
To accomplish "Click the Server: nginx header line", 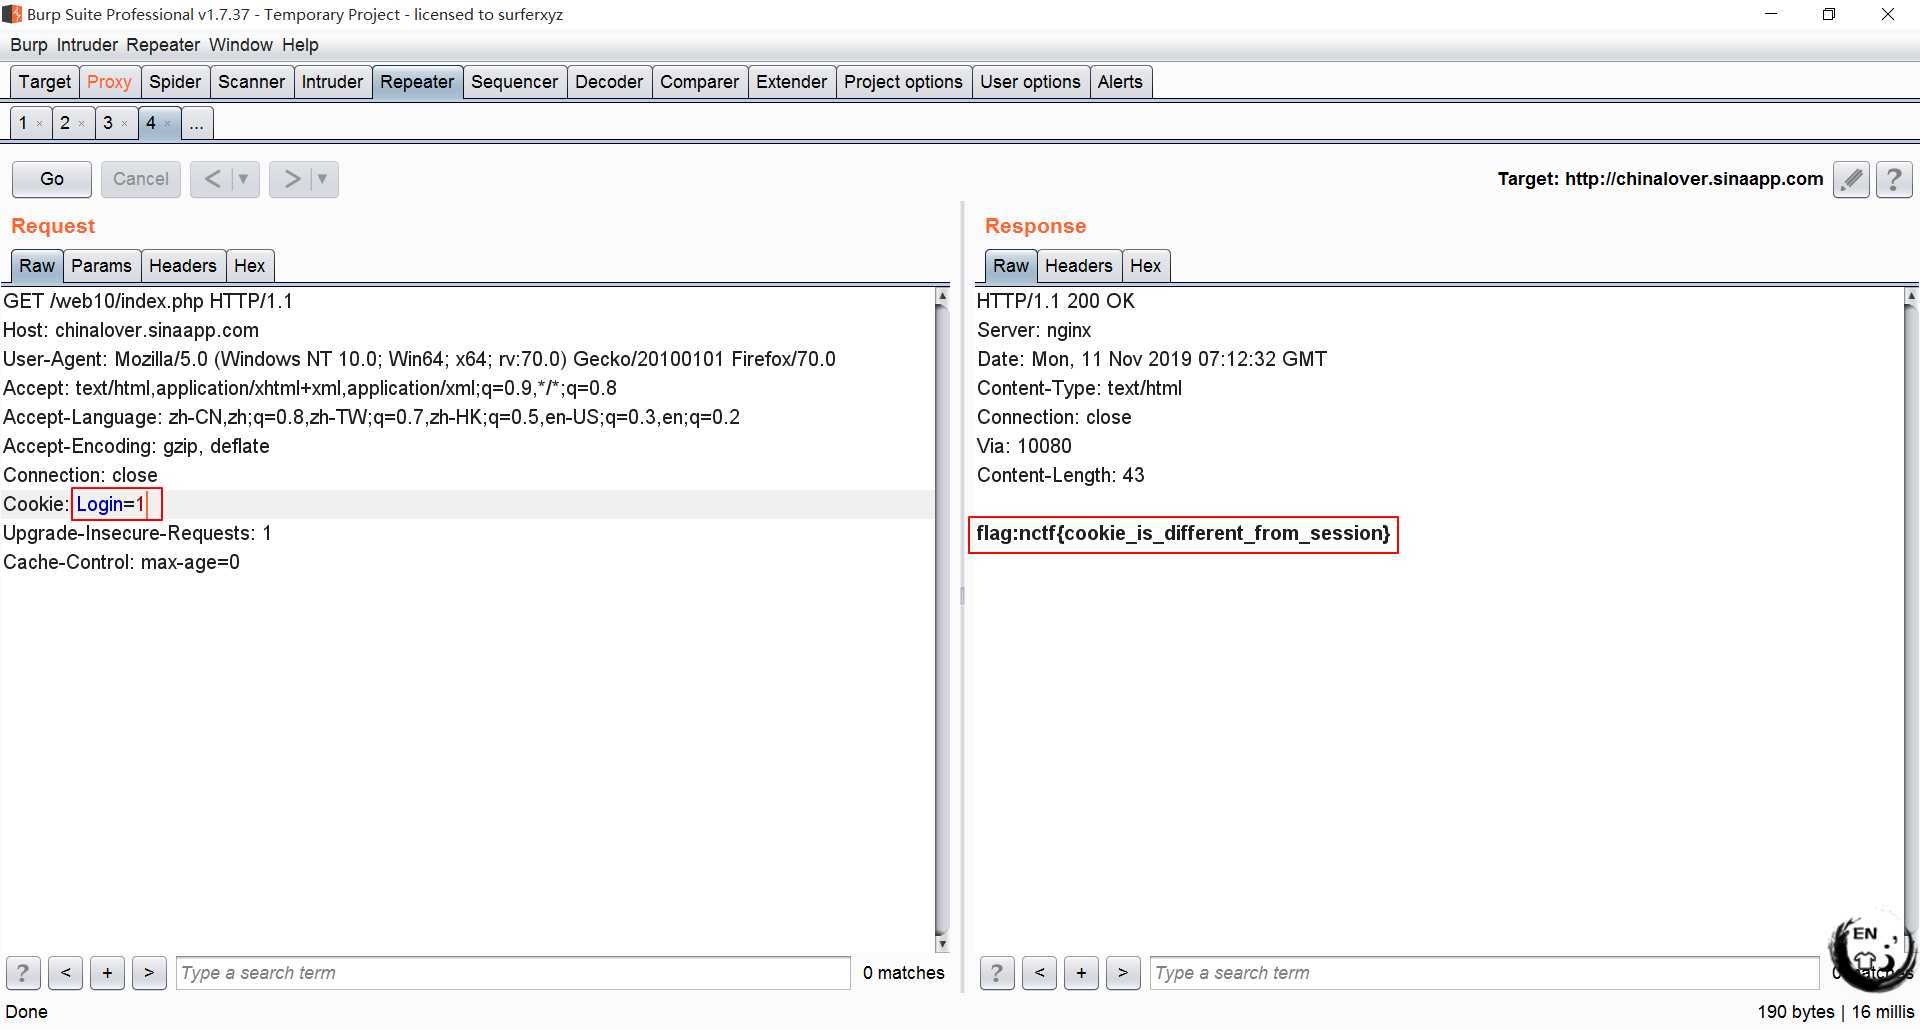I will tap(1034, 330).
